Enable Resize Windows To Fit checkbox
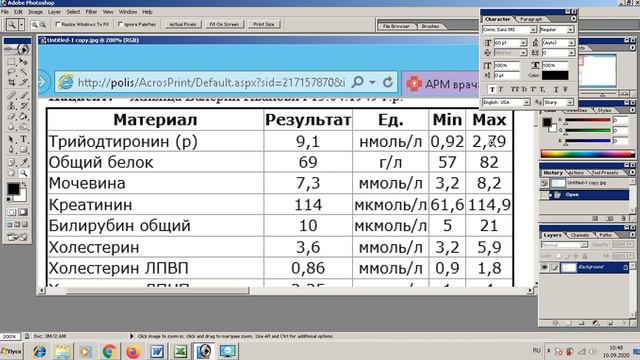The width and height of the screenshot is (640, 360). point(58,24)
